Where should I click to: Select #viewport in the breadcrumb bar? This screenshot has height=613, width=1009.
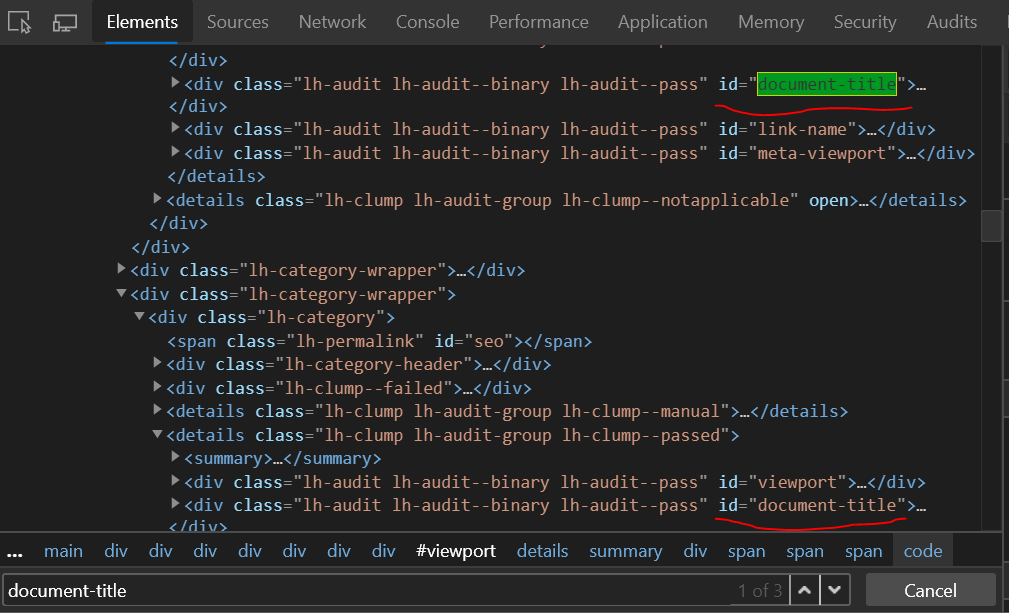click(x=456, y=550)
